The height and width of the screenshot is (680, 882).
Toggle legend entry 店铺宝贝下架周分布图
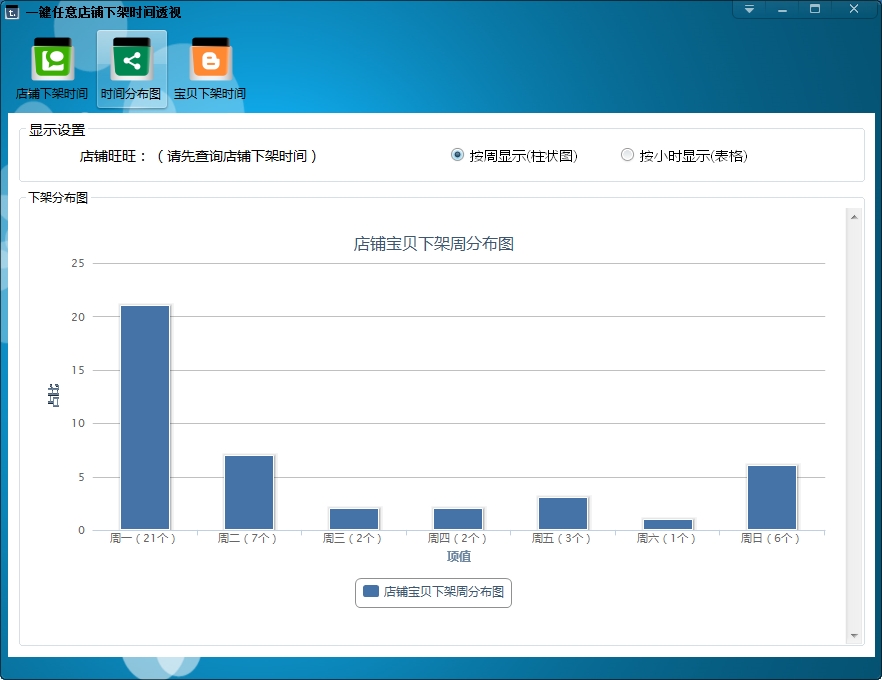click(433, 592)
